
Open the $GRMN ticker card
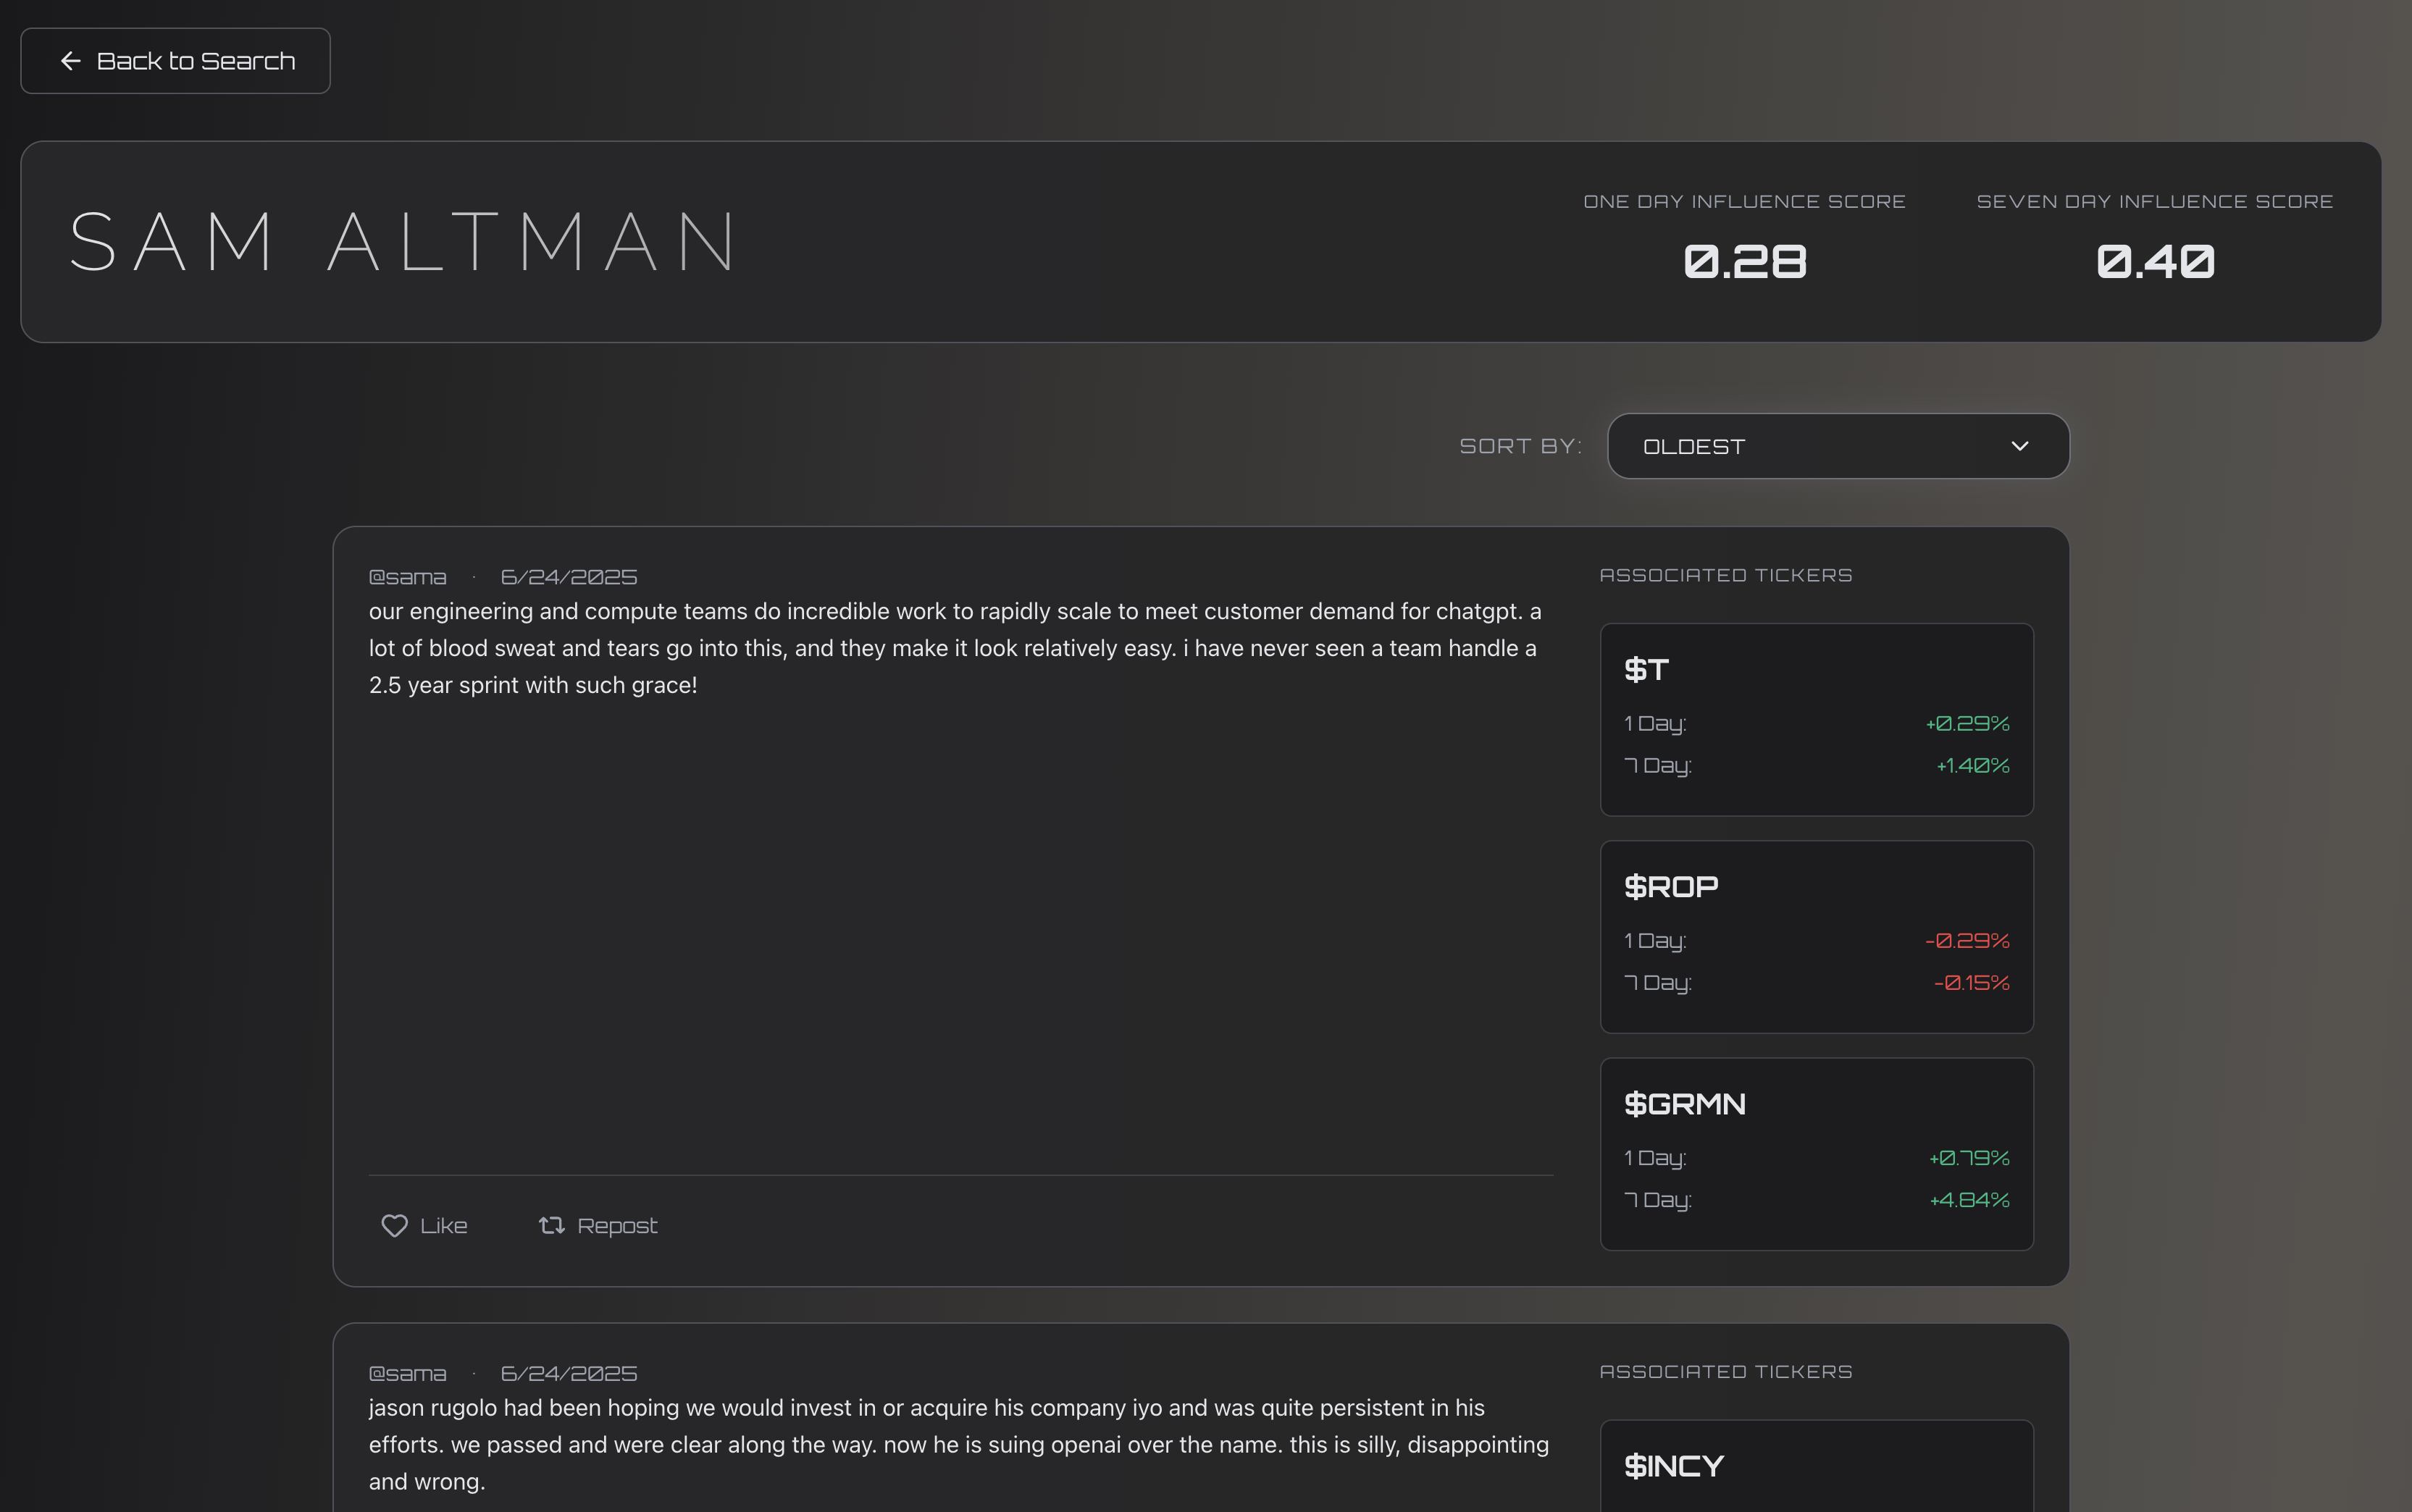pos(1816,1153)
